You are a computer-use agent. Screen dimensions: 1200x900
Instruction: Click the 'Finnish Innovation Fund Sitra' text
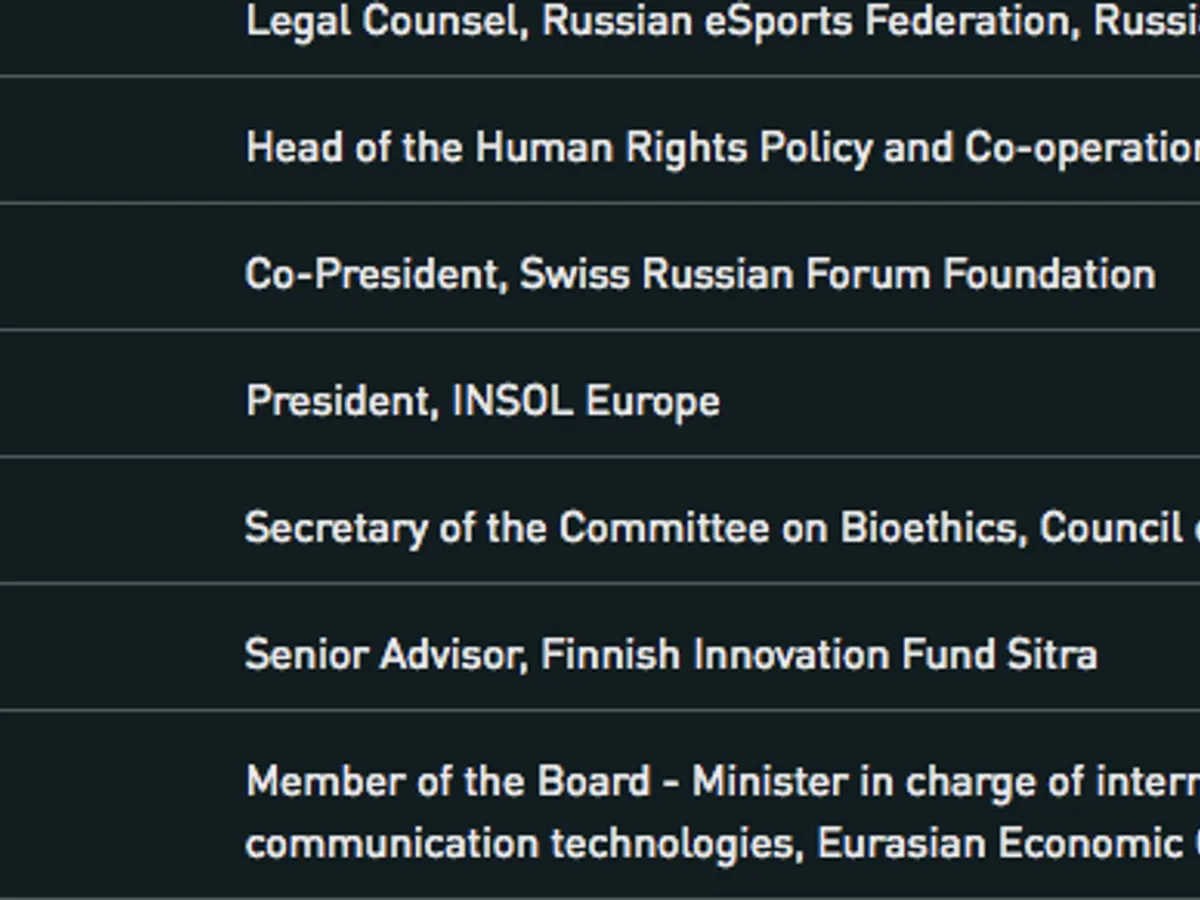click(819, 655)
